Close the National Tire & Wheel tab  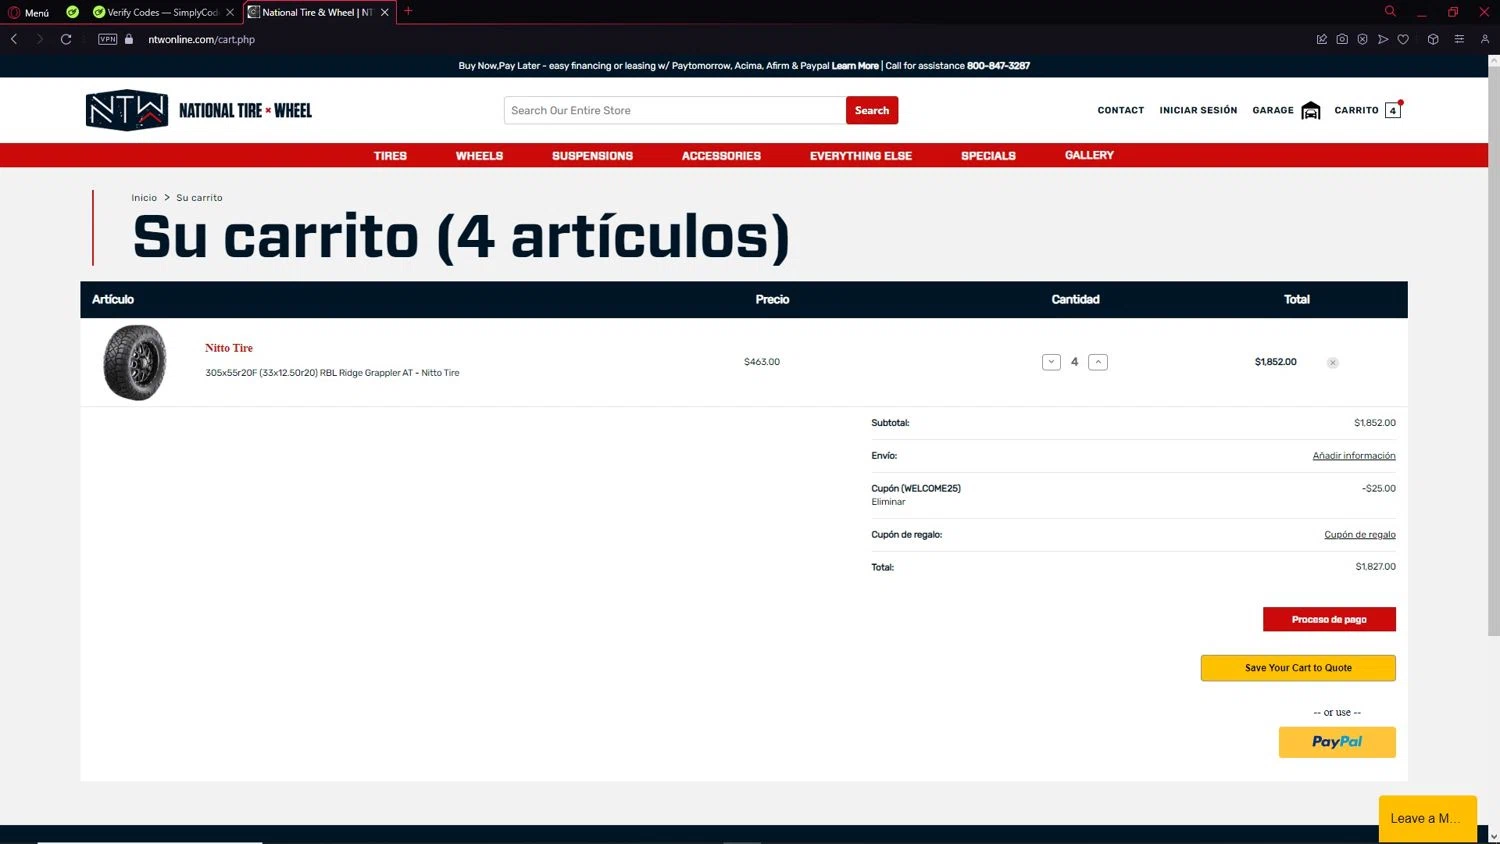click(385, 12)
